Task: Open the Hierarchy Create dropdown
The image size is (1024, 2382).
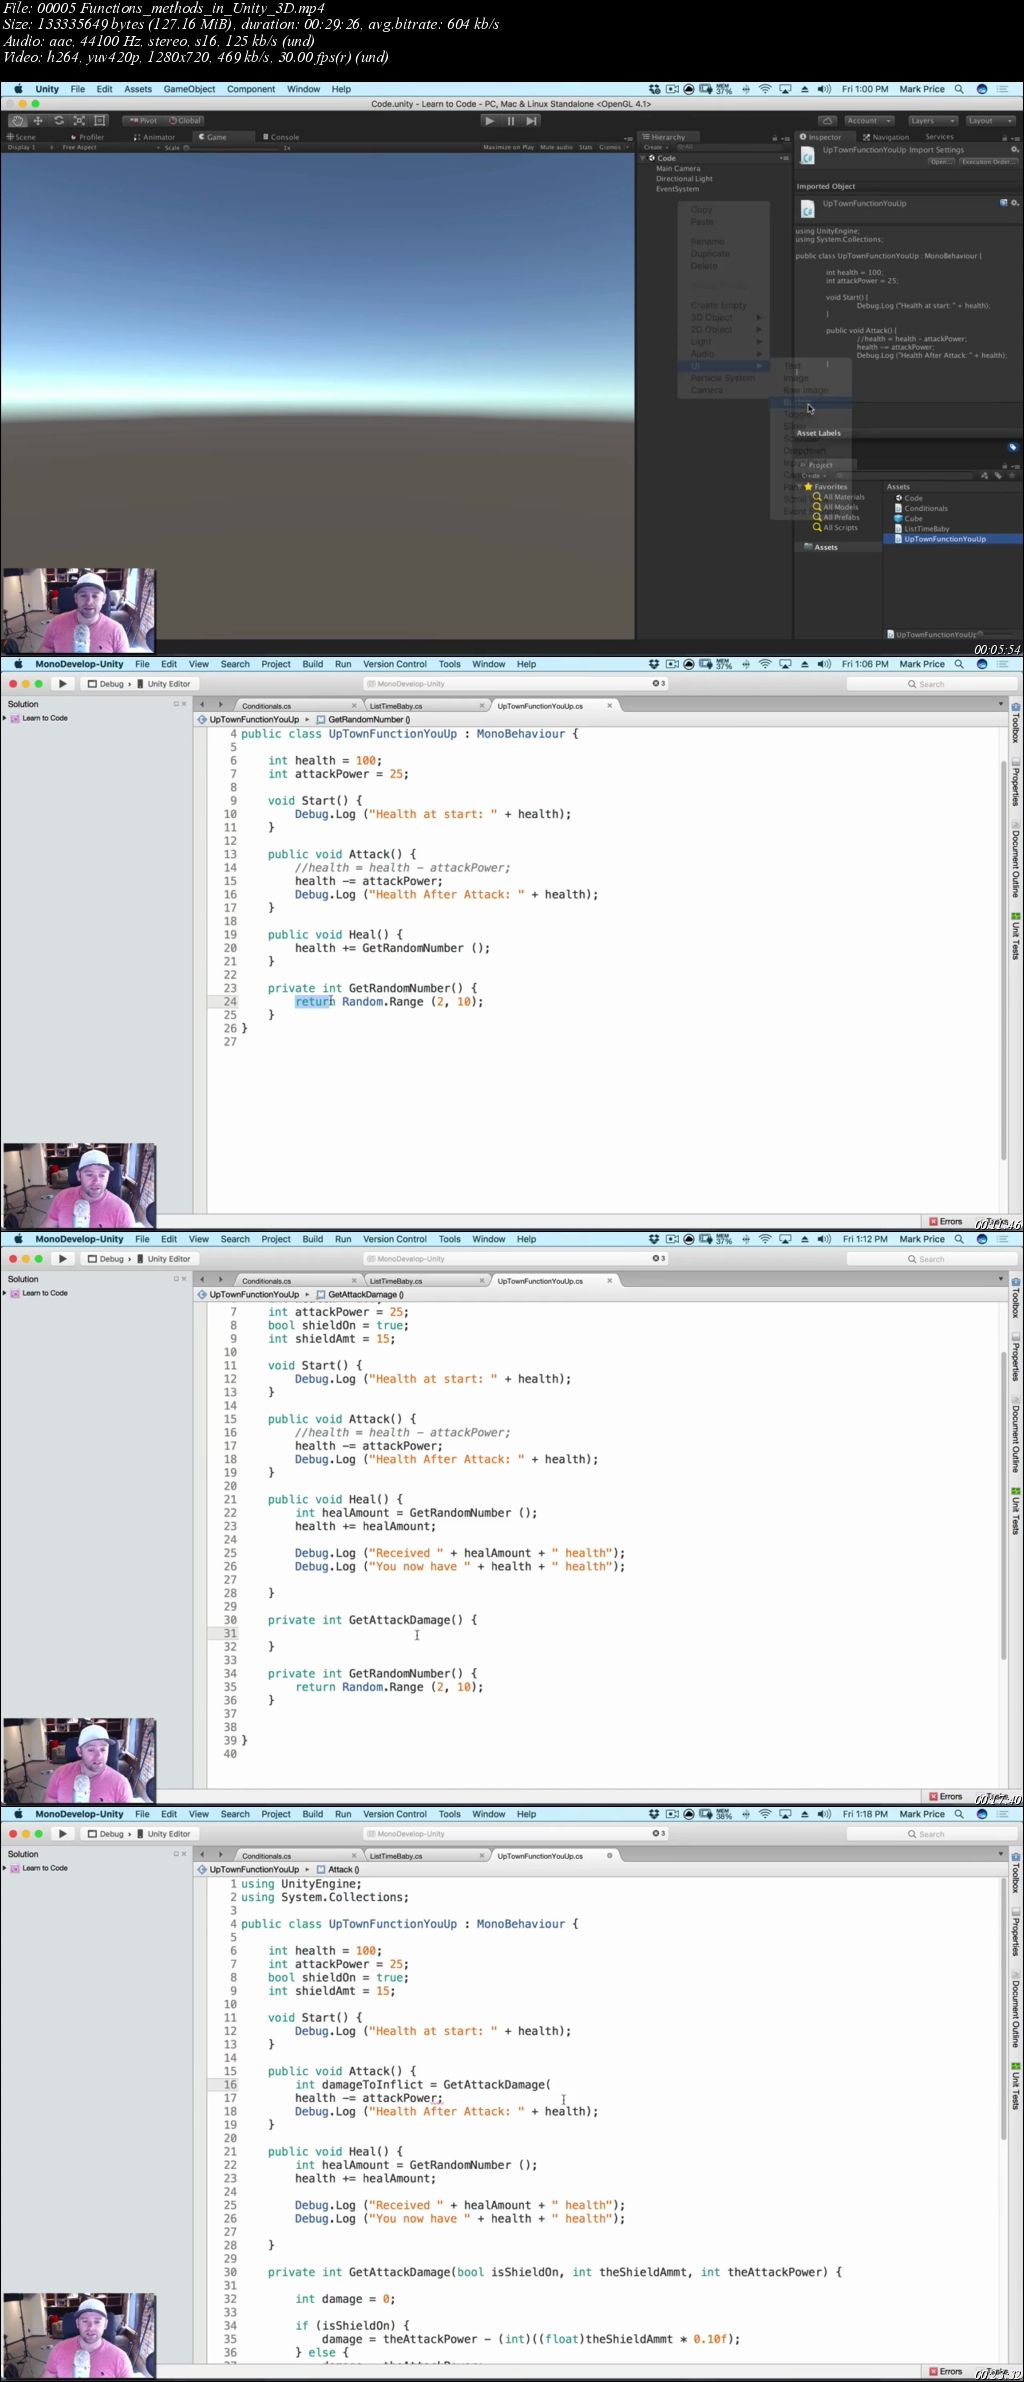Action: click(654, 147)
